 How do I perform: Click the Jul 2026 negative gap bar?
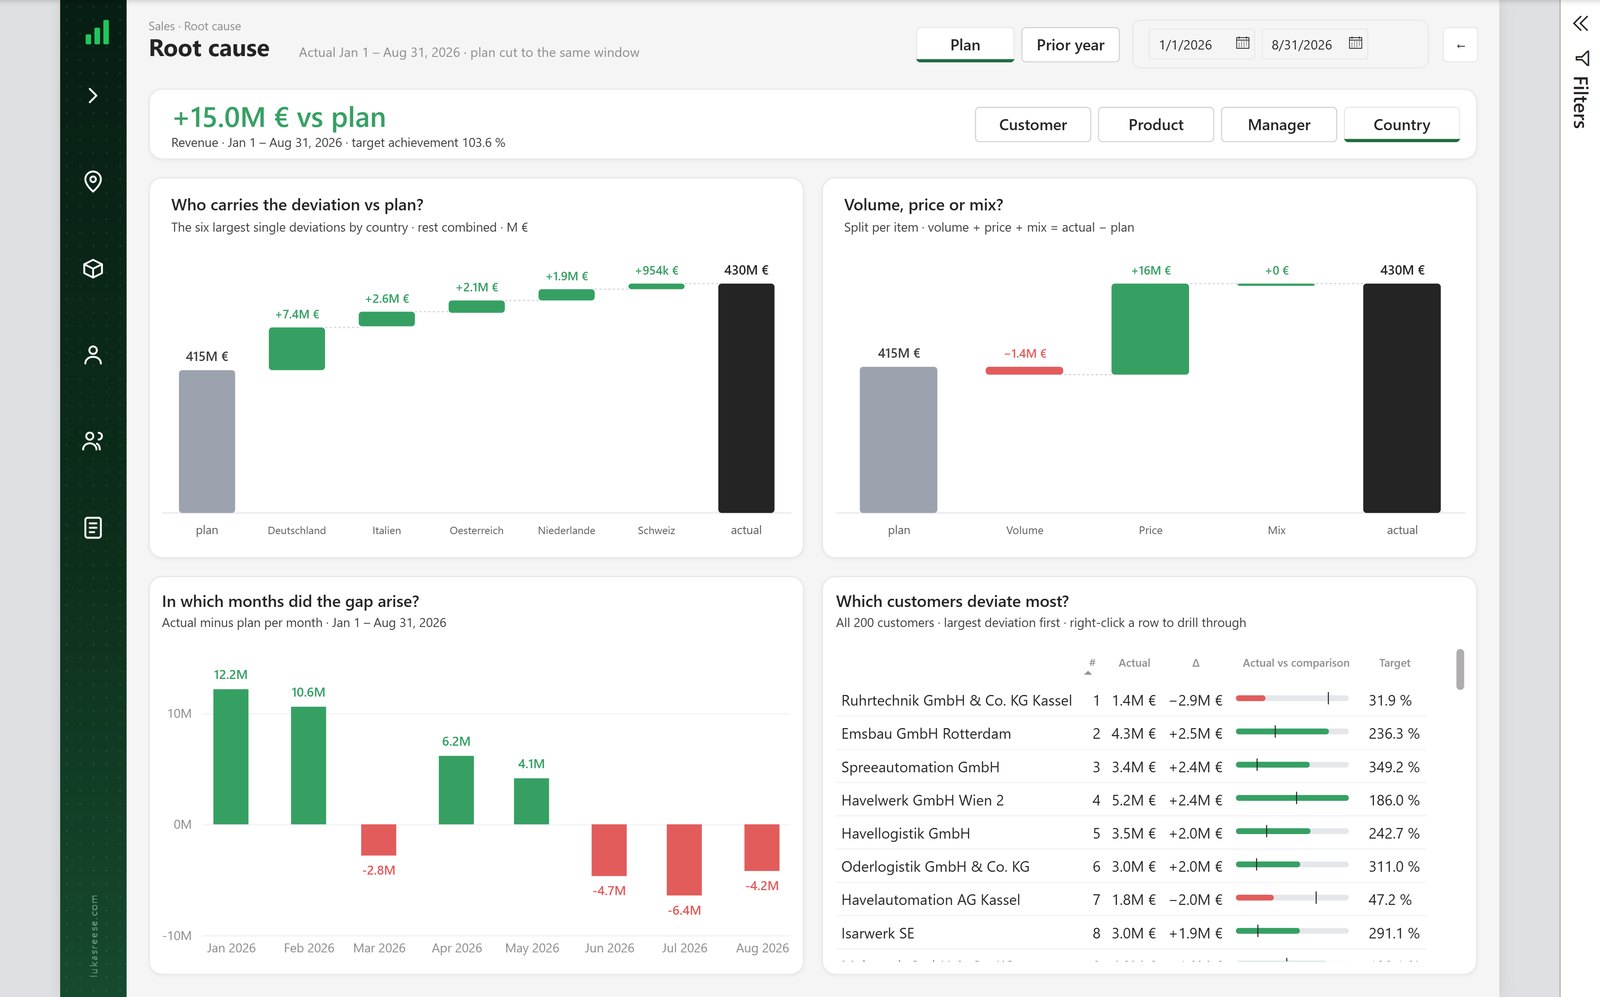[x=684, y=860]
